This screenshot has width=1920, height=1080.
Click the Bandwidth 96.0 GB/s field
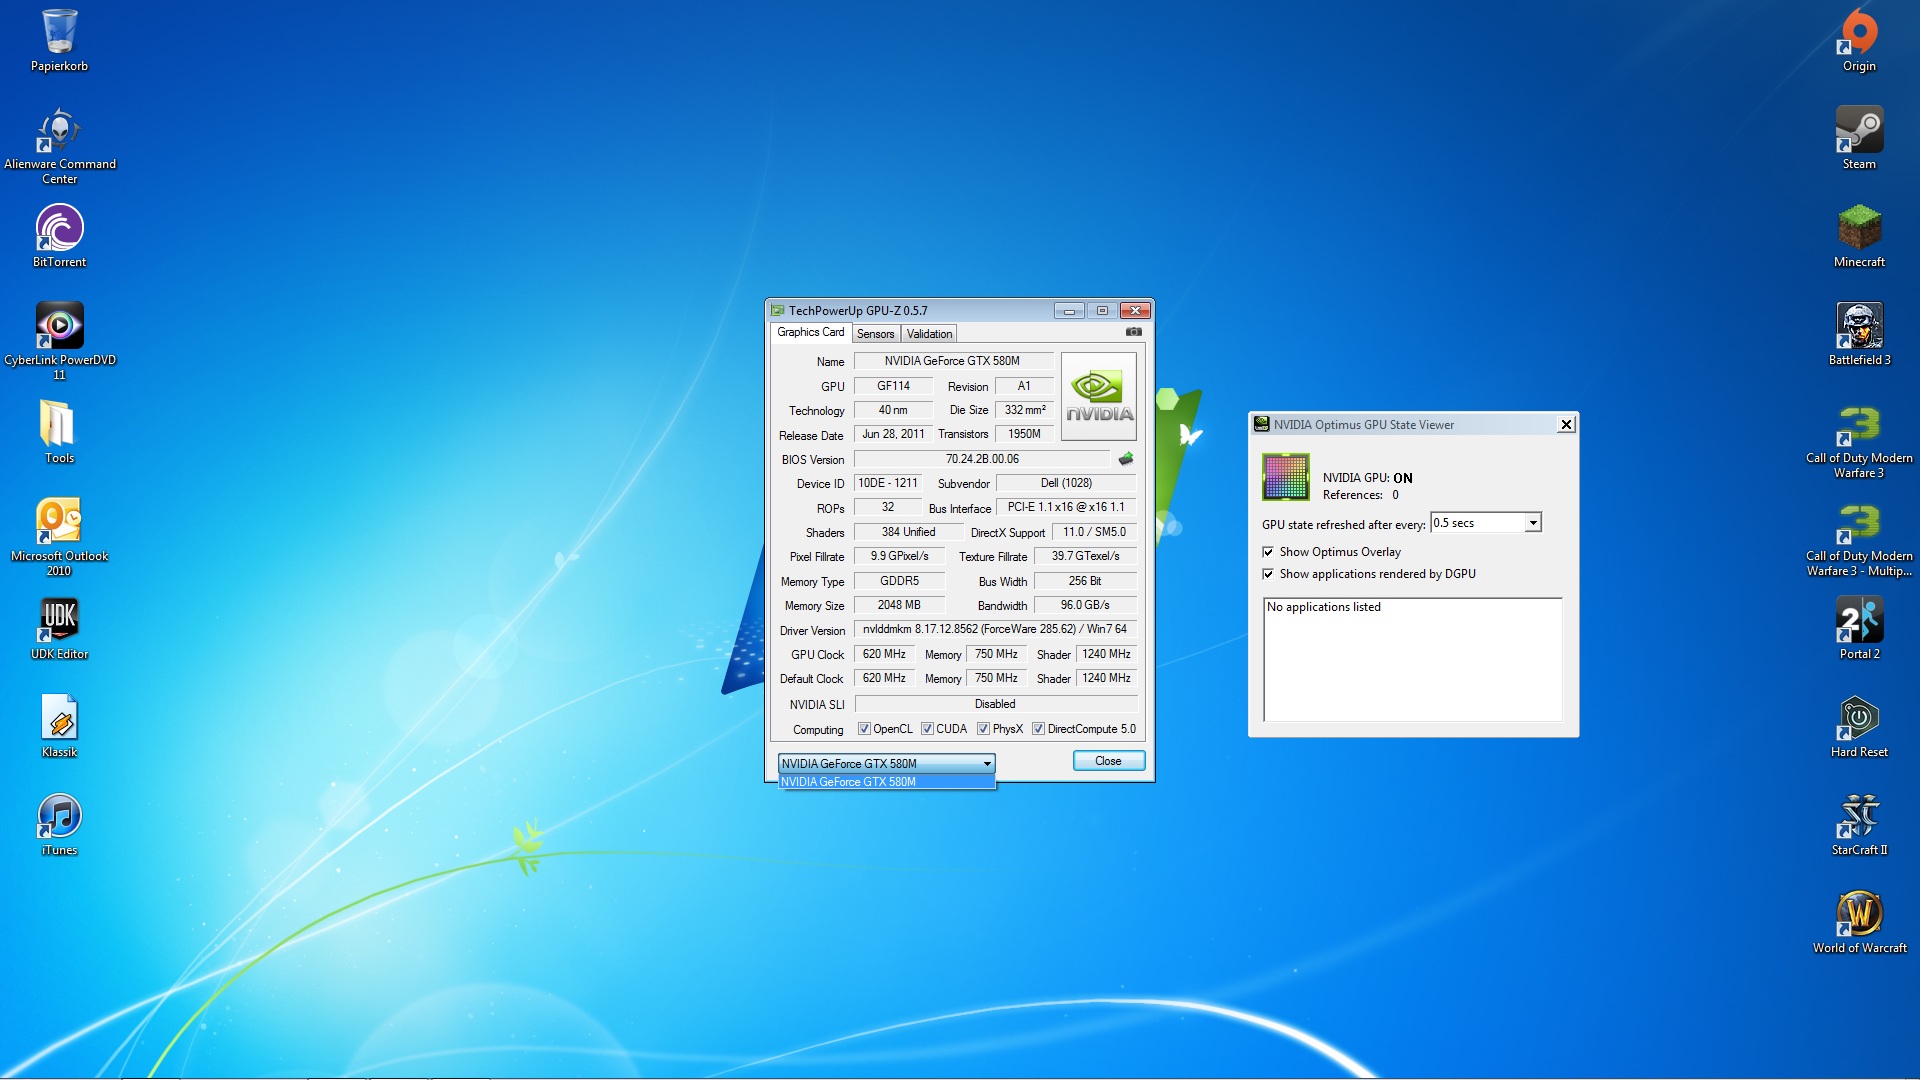(1085, 605)
